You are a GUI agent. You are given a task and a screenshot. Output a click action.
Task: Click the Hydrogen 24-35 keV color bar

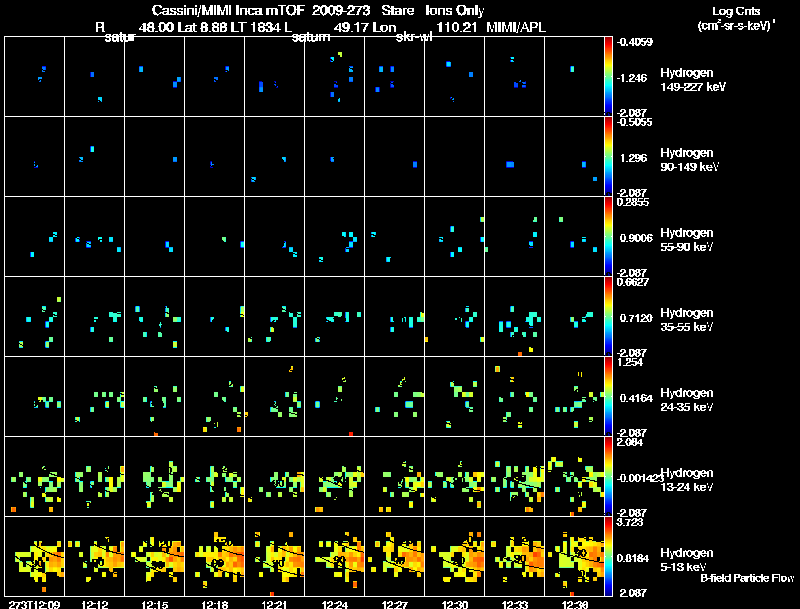(608, 396)
